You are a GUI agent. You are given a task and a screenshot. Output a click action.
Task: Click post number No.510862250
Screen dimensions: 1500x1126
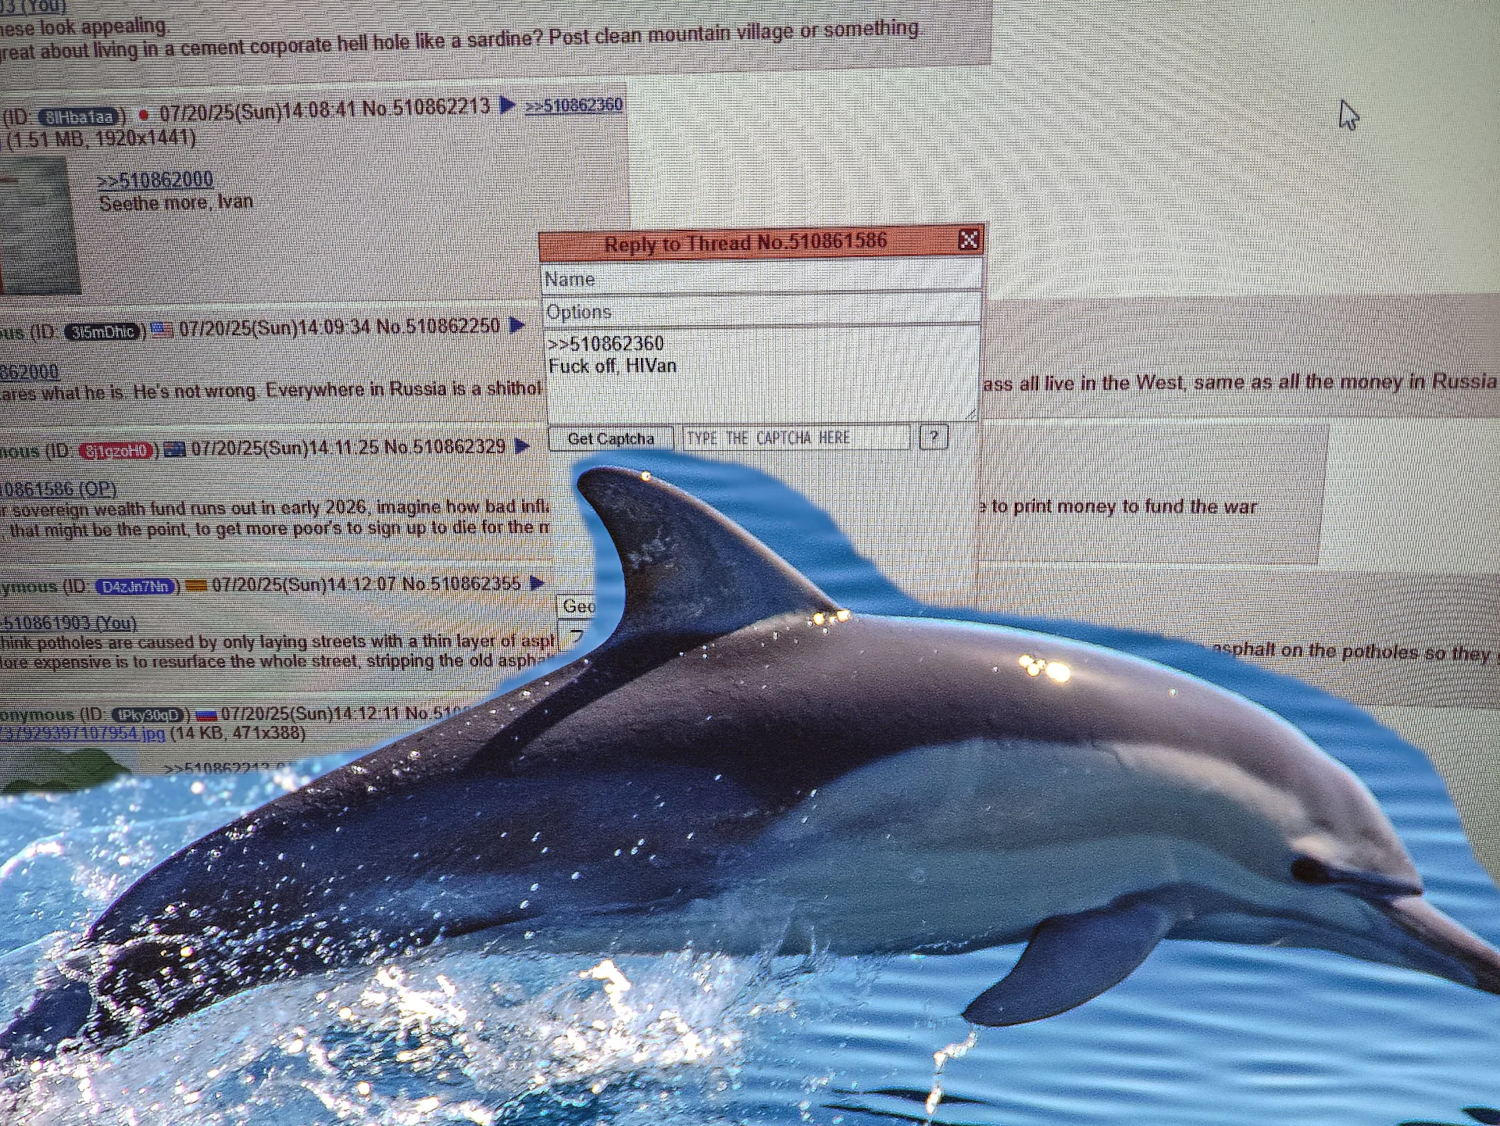coord(437,326)
